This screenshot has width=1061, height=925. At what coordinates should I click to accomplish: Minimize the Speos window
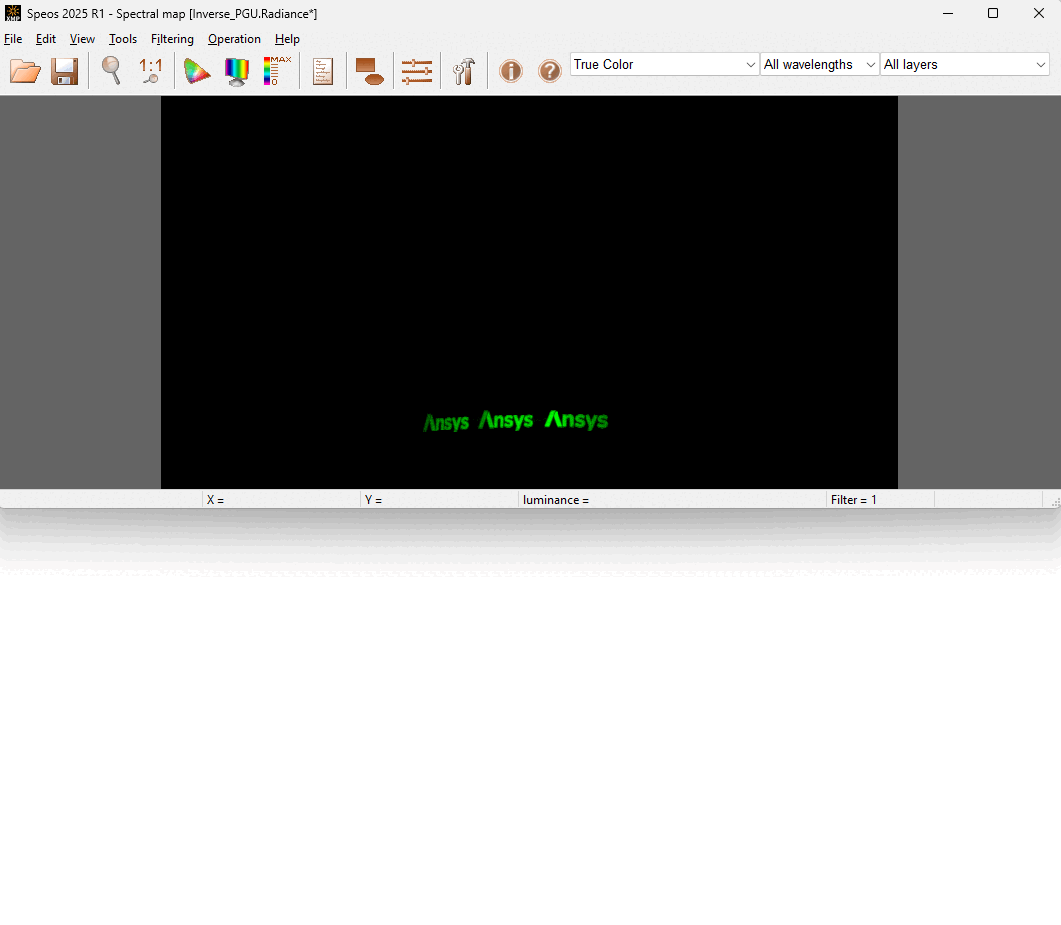click(948, 14)
